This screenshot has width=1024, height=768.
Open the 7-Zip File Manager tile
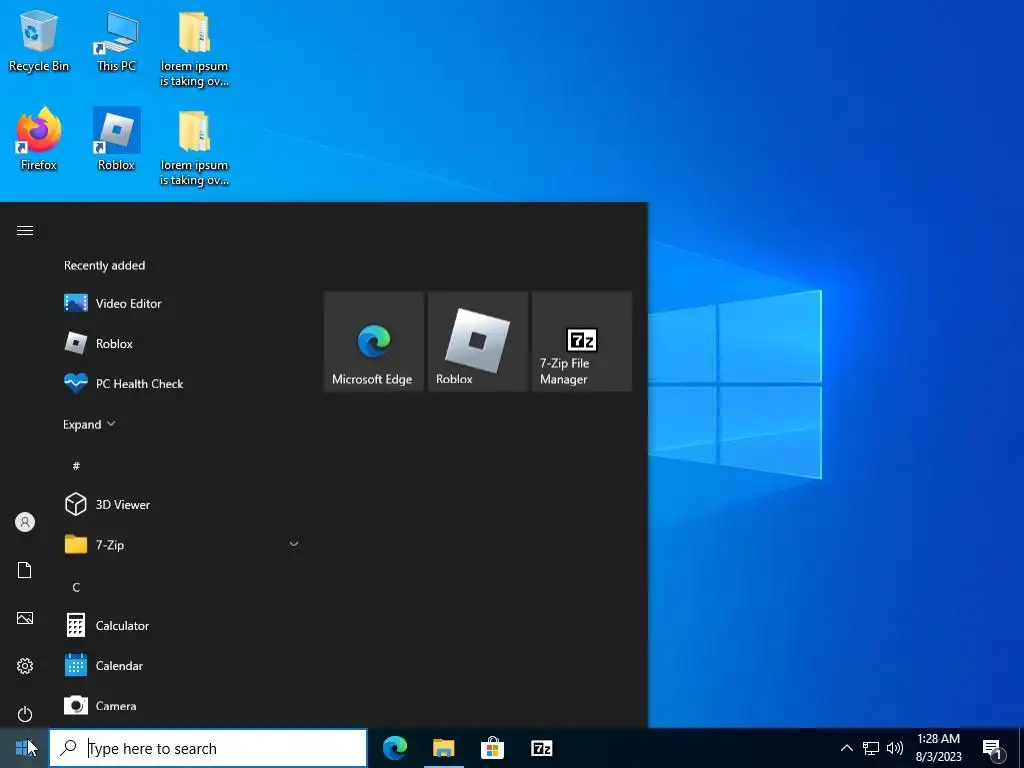click(582, 342)
